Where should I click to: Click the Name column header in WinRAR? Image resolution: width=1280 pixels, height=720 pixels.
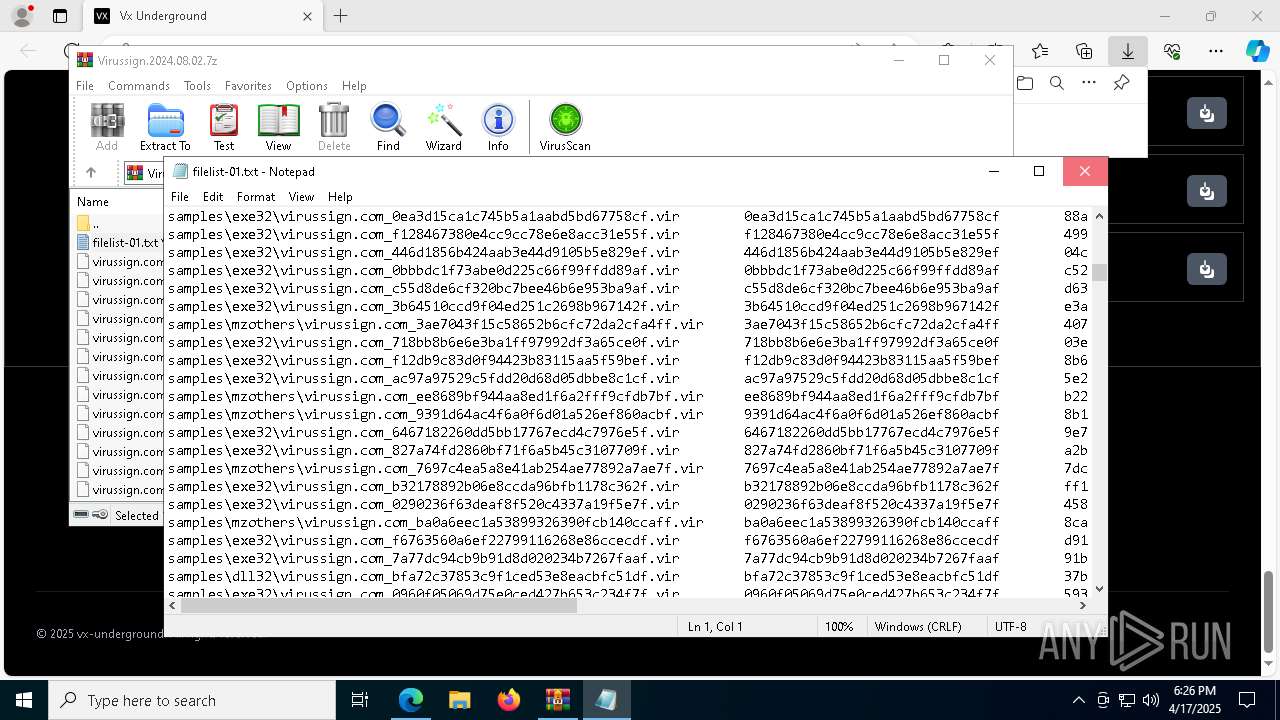click(93, 201)
